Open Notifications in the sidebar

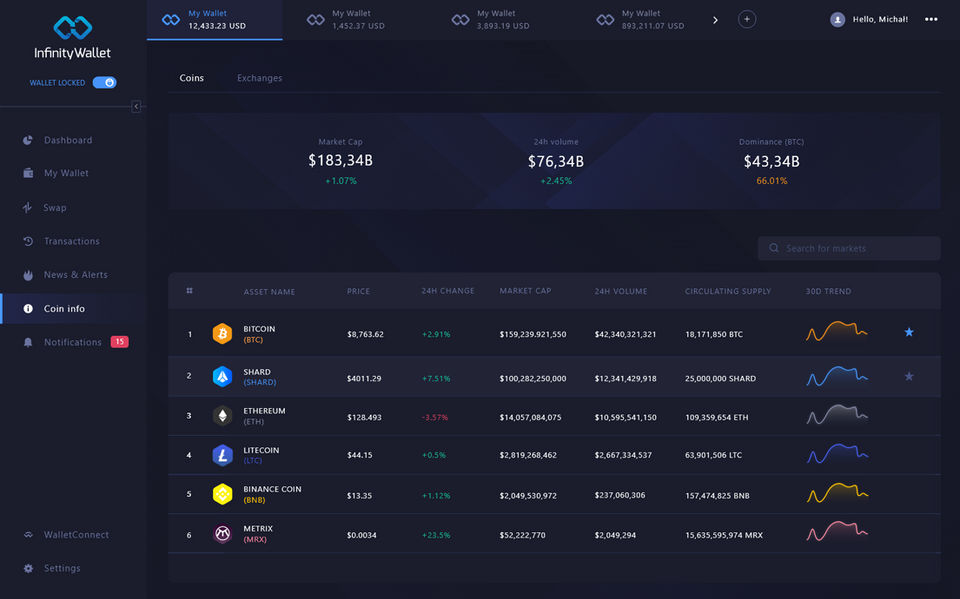point(72,342)
